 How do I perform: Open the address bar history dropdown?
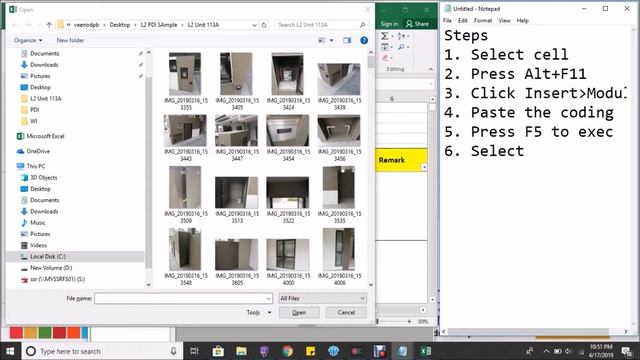pyautogui.click(x=254, y=25)
